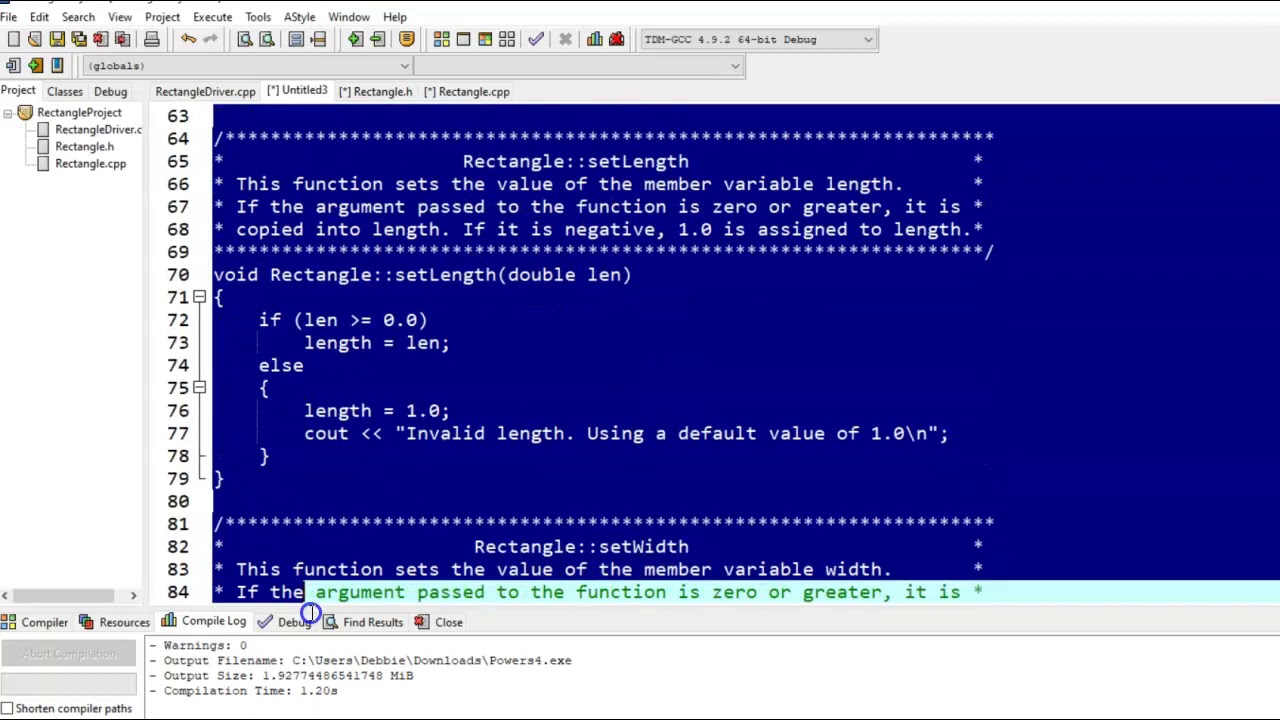Click the New file toolbar icon
Screen dimensions: 1280x720
click(x=13, y=39)
